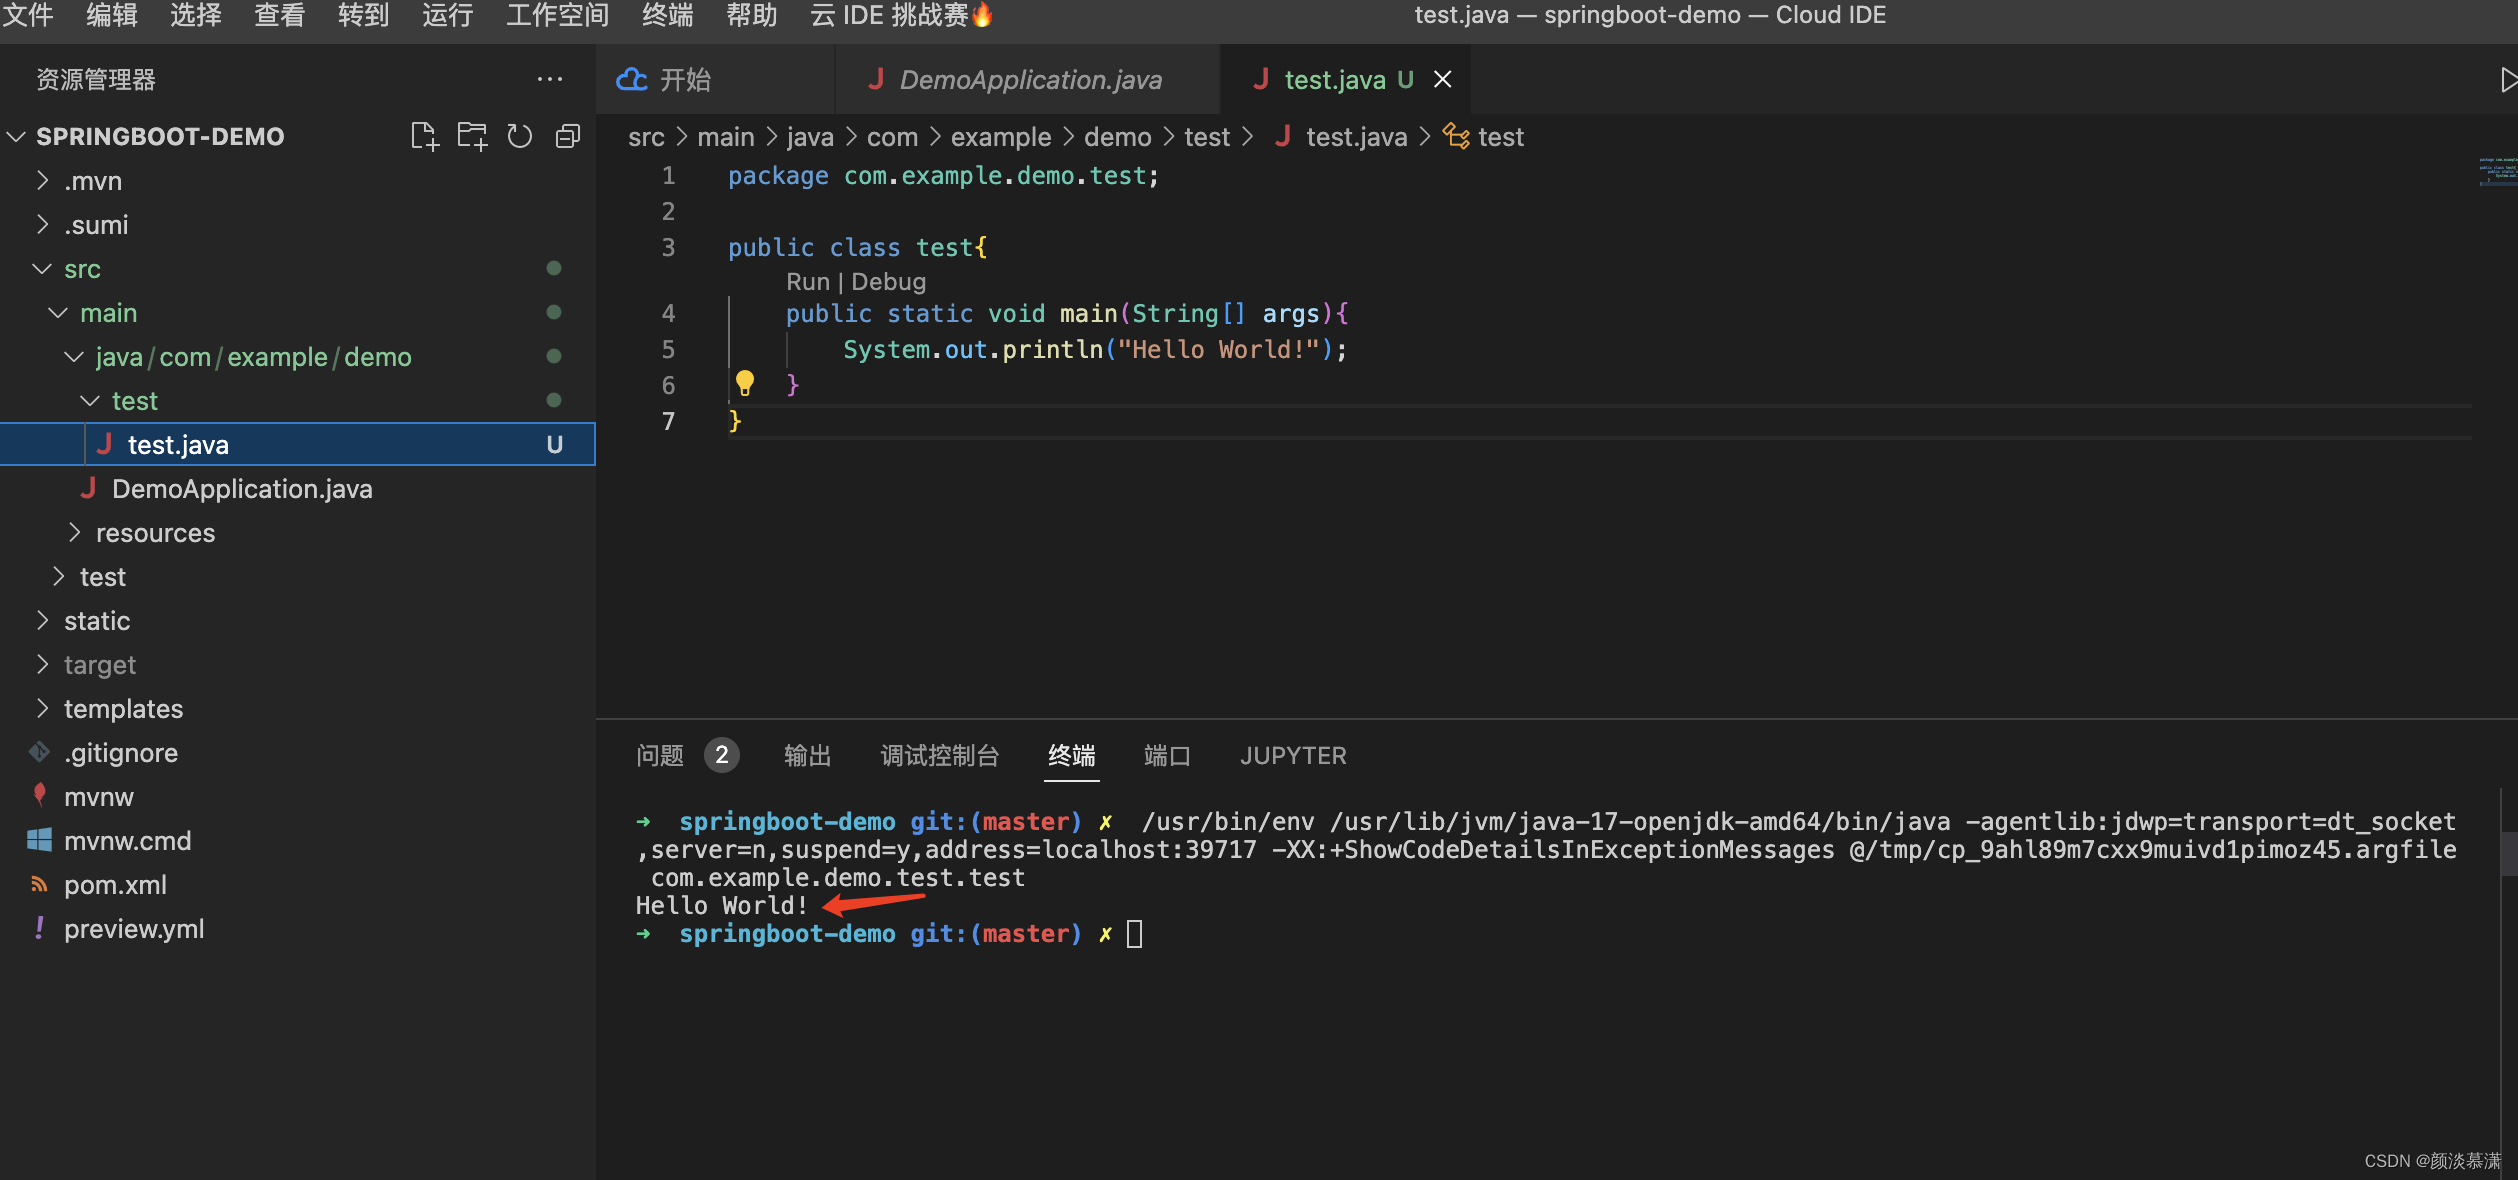This screenshot has height=1180, width=2518.
Task: Click the run triangle icon in editor toolbar
Action: [x=2507, y=80]
